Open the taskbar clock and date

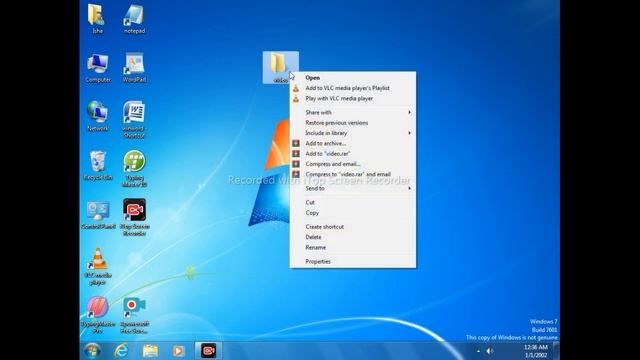(x=536, y=351)
